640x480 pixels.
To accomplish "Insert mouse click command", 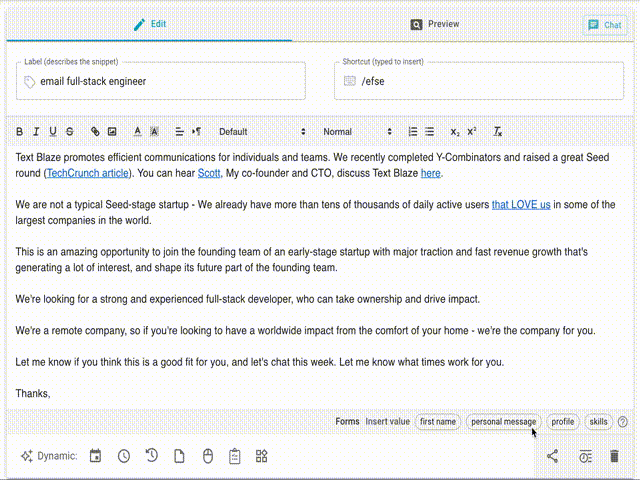I will pyautogui.click(x=208, y=456).
